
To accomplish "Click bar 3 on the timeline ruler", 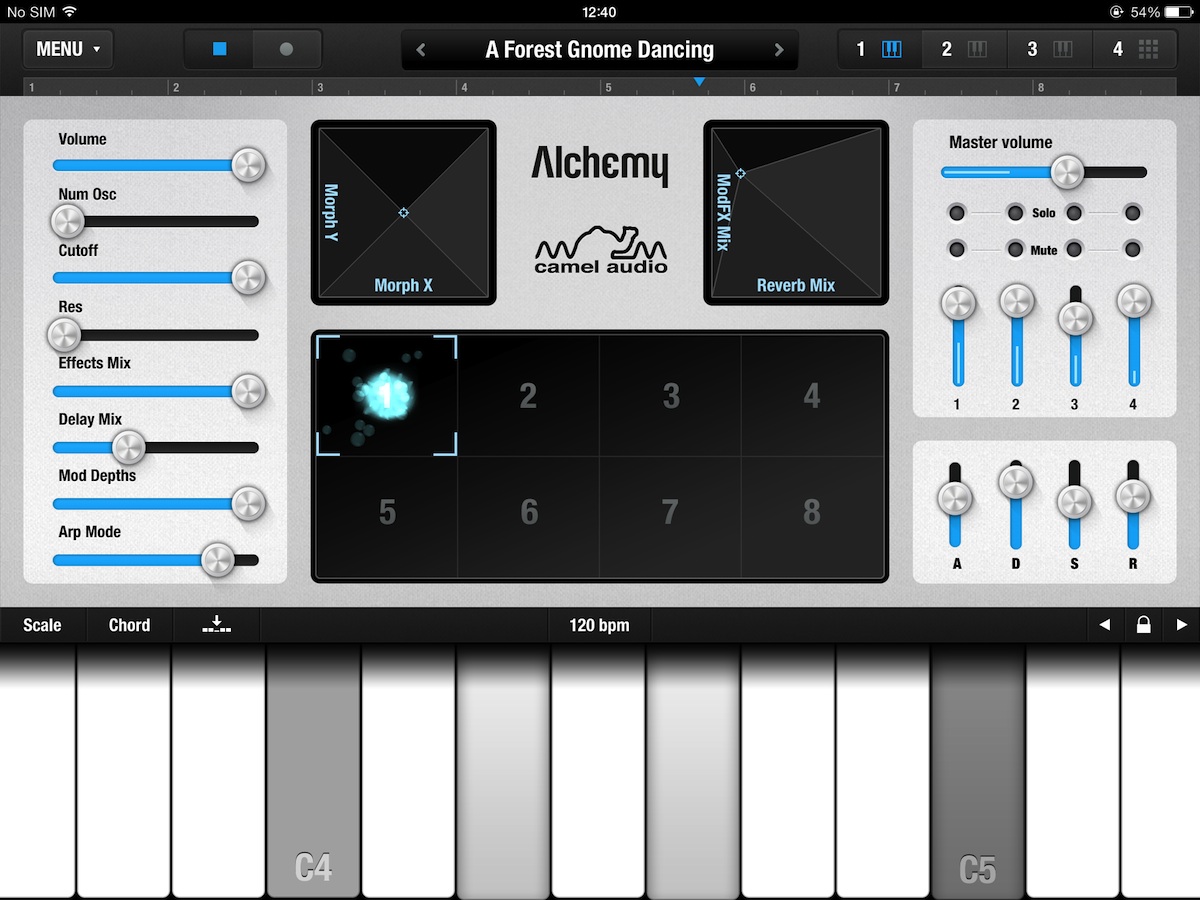I will [321, 87].
